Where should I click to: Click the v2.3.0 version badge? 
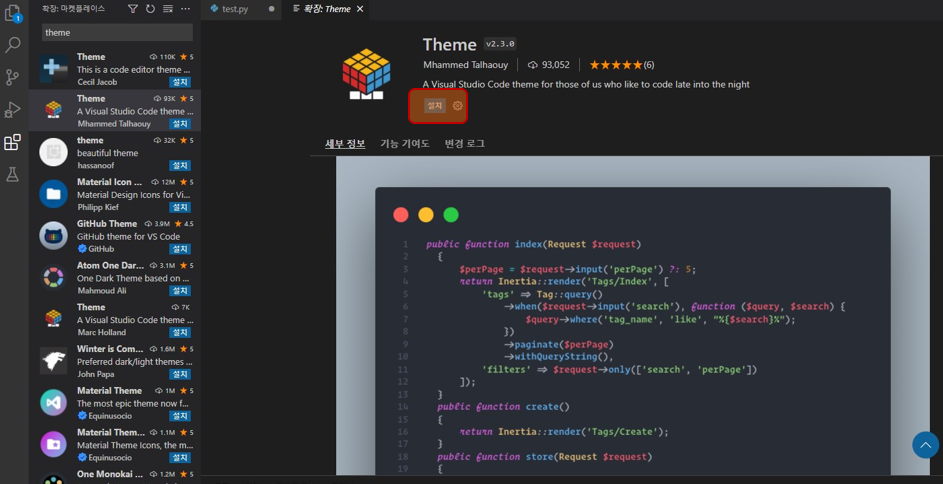click(500, 44)
